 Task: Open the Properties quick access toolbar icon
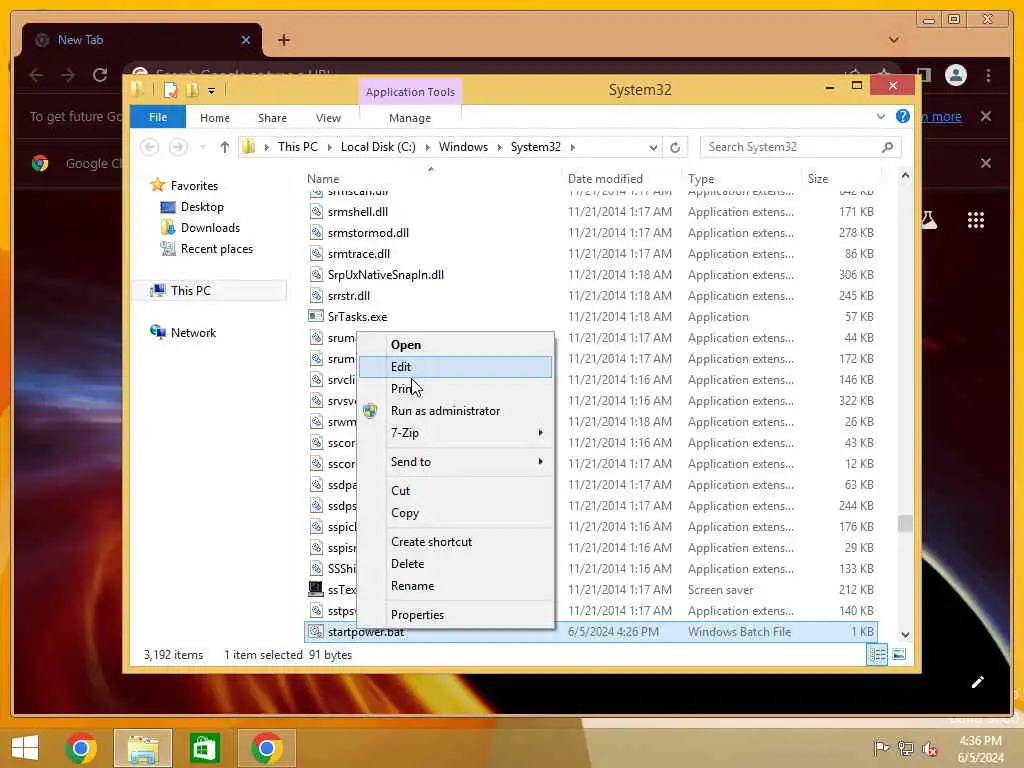pos(170,90)
